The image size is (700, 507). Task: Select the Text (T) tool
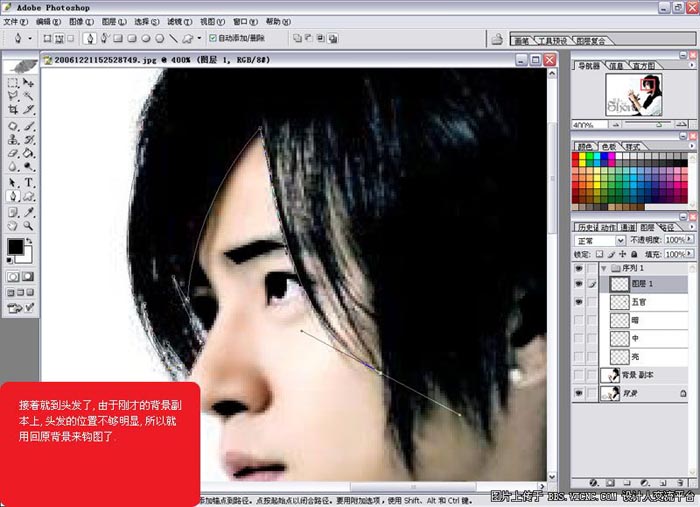[29, 183]
